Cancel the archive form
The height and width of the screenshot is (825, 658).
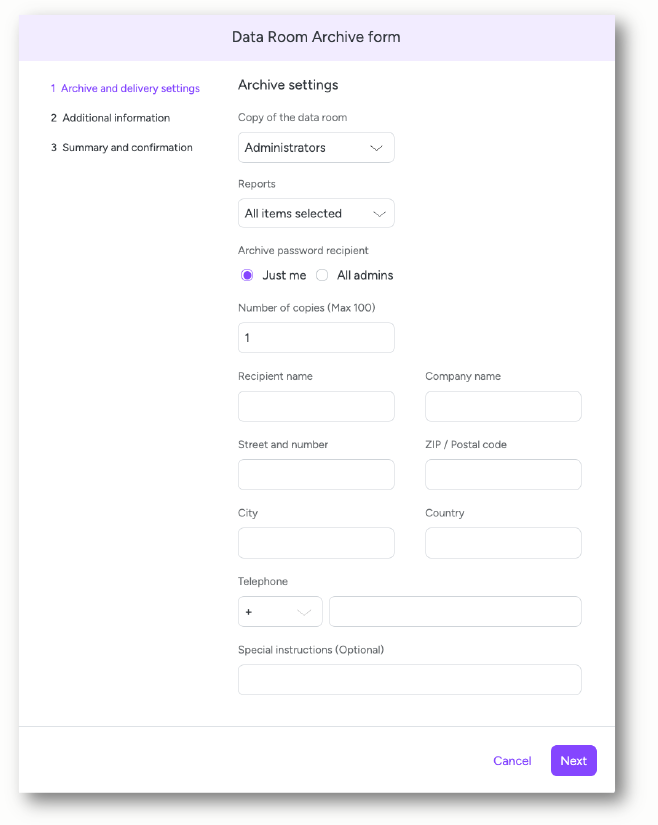[x=512, y=760]
